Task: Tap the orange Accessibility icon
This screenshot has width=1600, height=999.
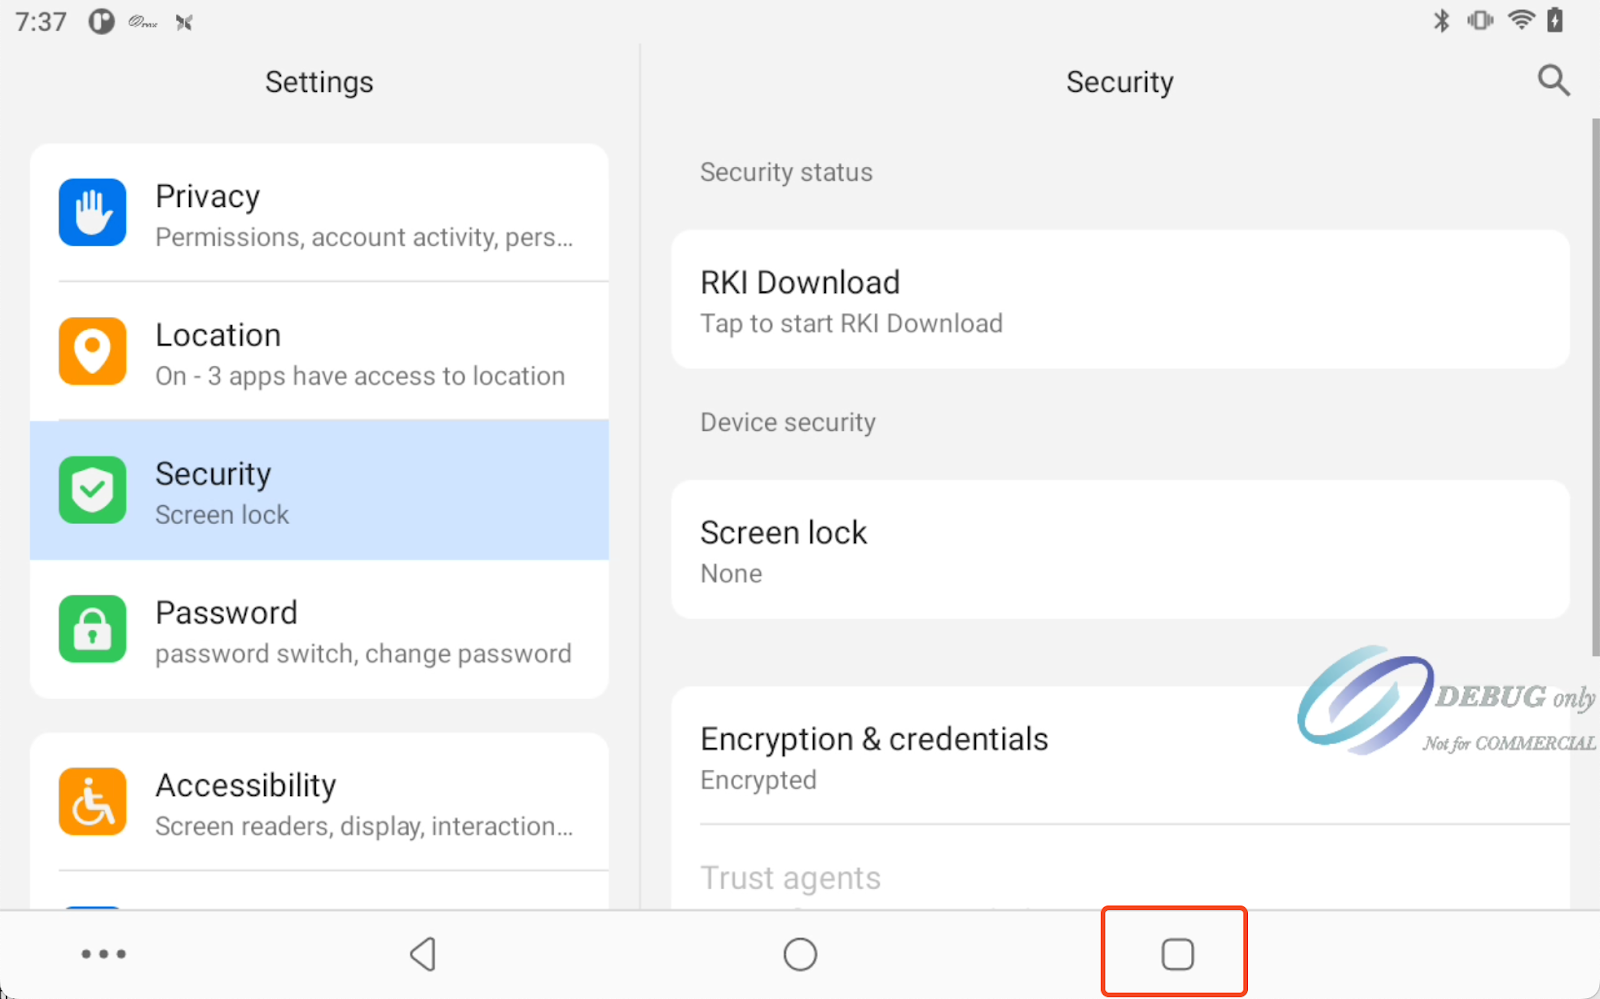Action: tap(92, 802)
